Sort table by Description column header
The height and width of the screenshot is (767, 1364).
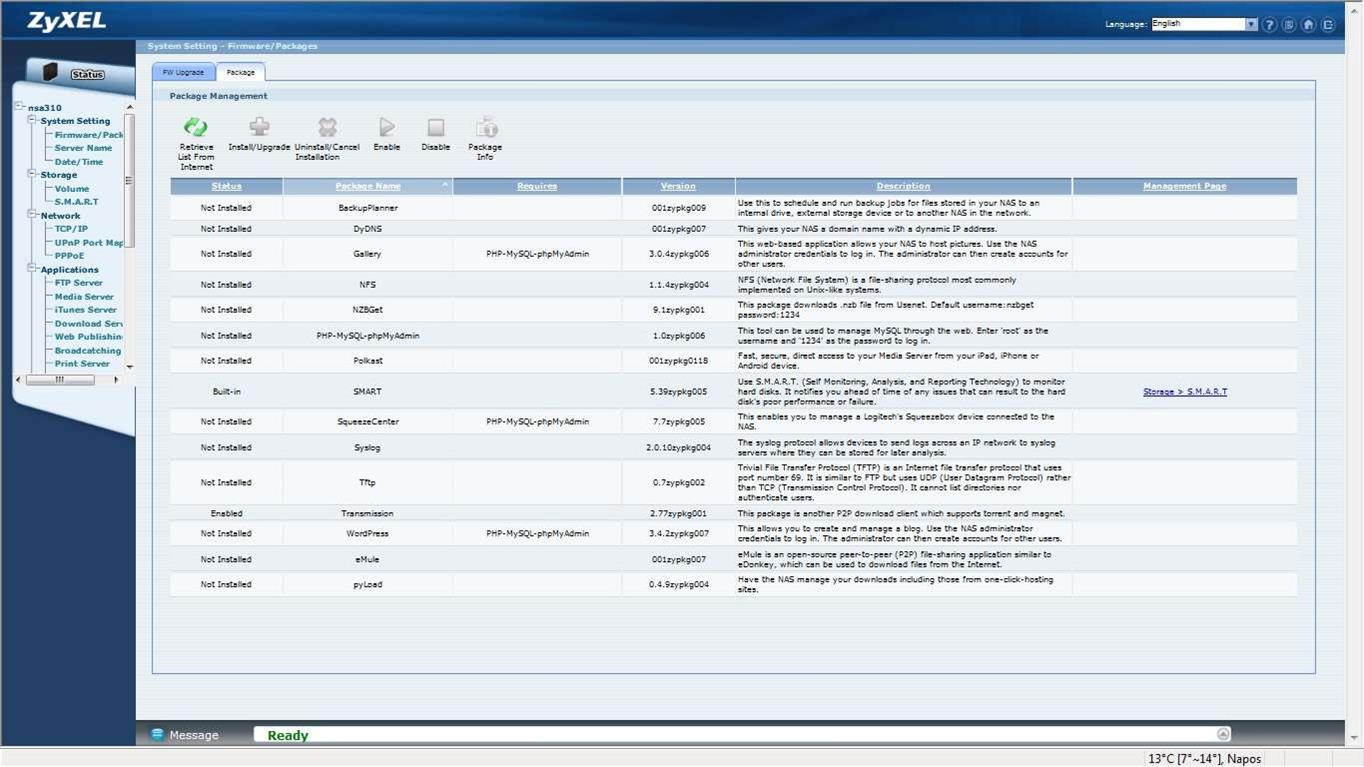903,186
